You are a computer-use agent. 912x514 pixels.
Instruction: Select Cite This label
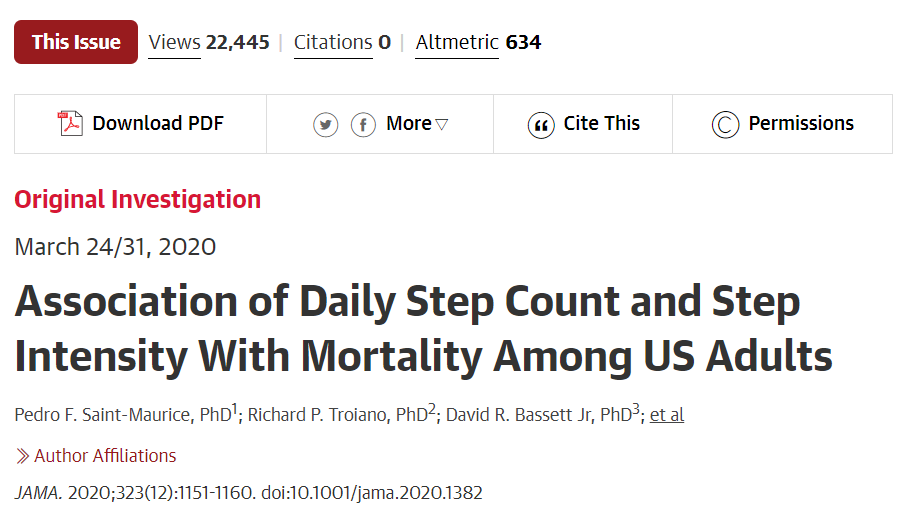tap(601, 124)
